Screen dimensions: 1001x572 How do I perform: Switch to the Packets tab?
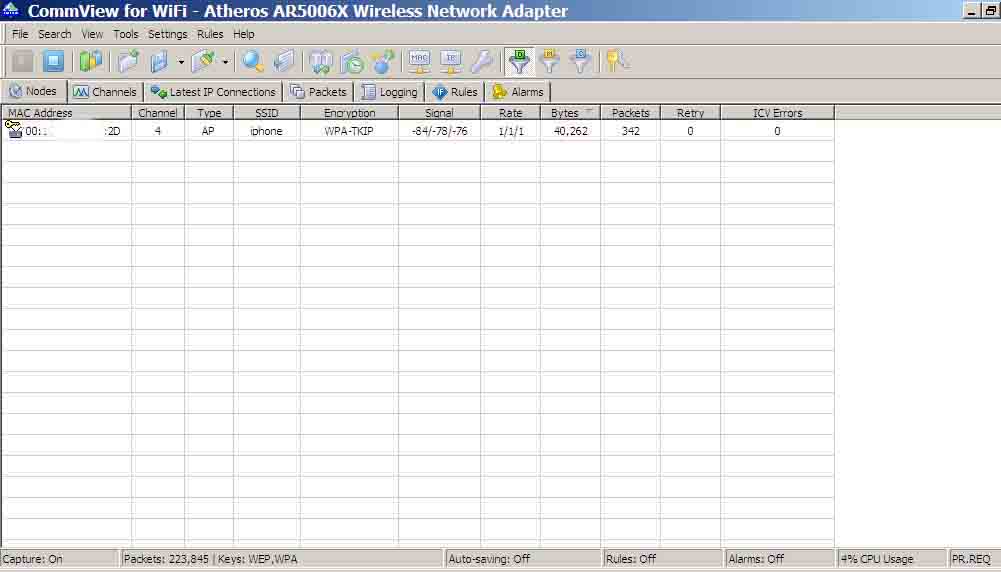(318, 92)
